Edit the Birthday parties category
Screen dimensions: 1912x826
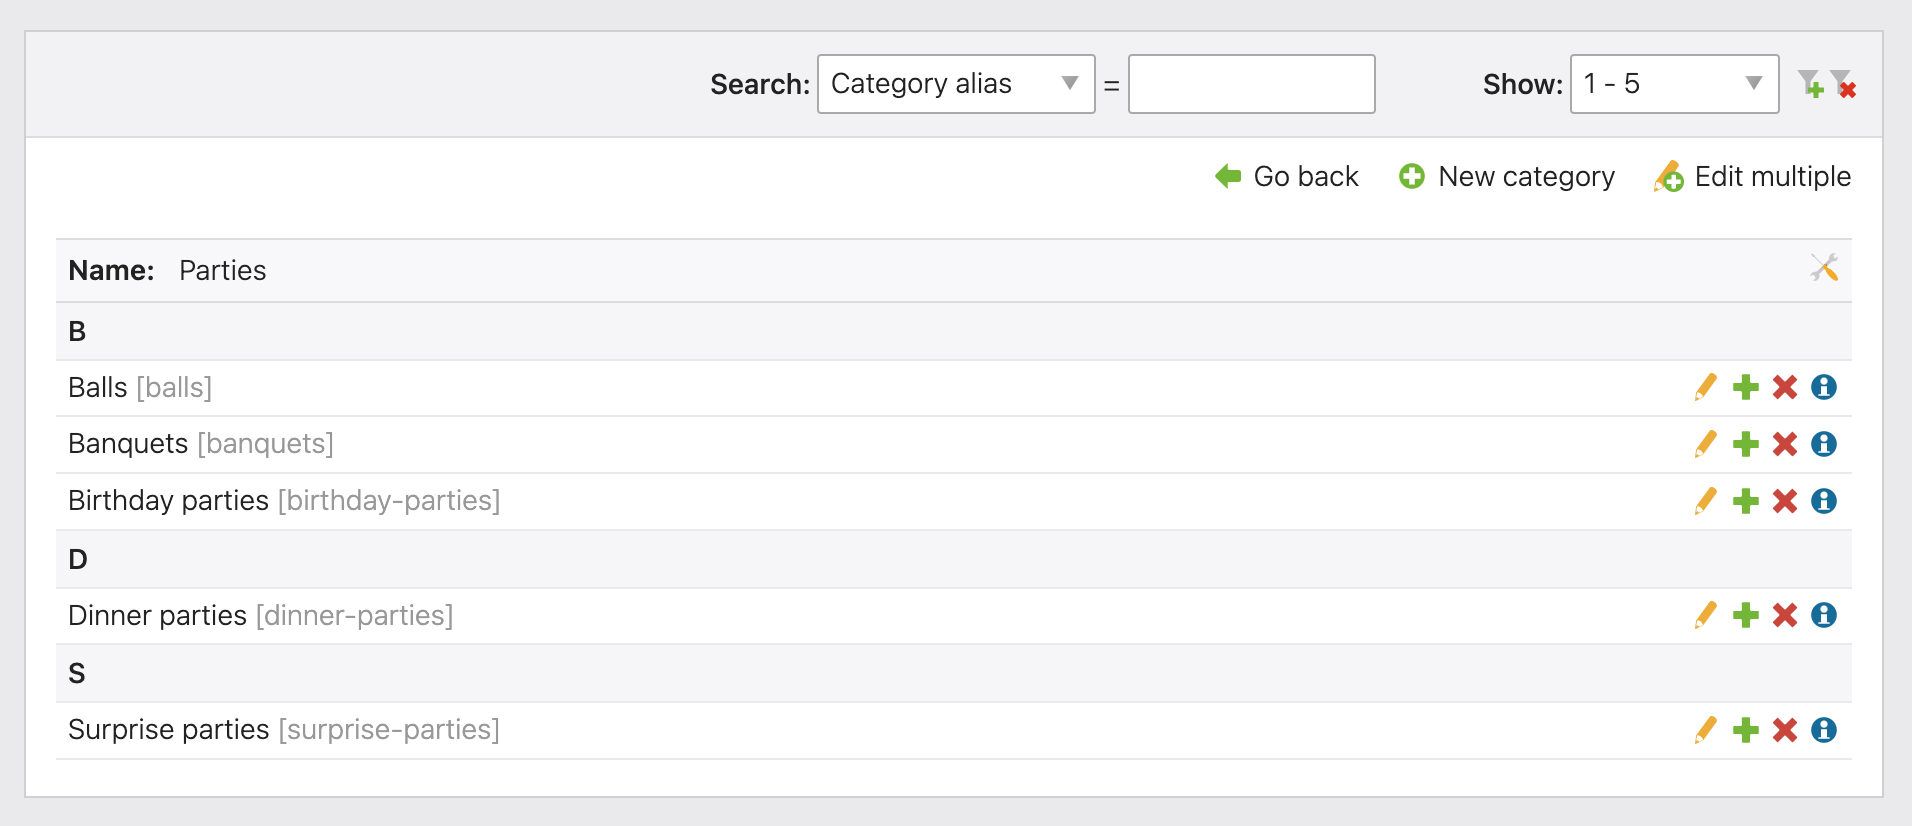pyautogui.click(x=1706, y=501)
